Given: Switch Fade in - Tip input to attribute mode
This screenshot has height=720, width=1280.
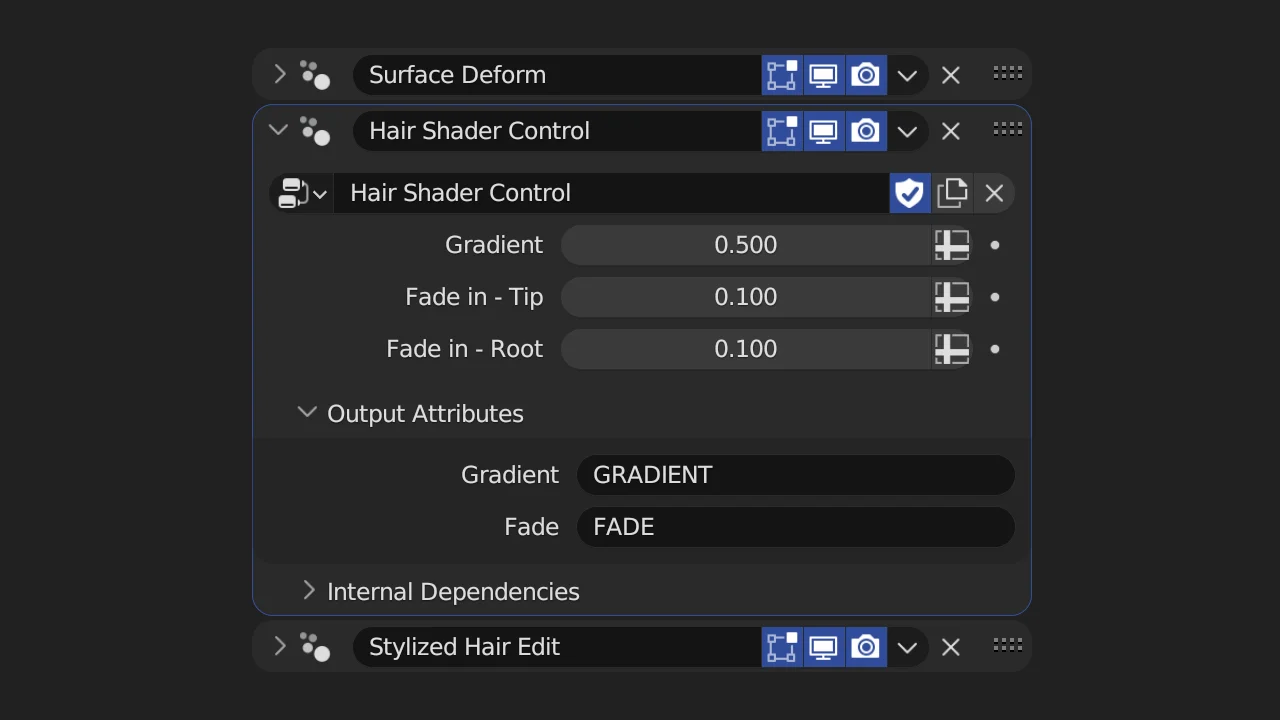Looking at the screenshot, I should [951, 297].
